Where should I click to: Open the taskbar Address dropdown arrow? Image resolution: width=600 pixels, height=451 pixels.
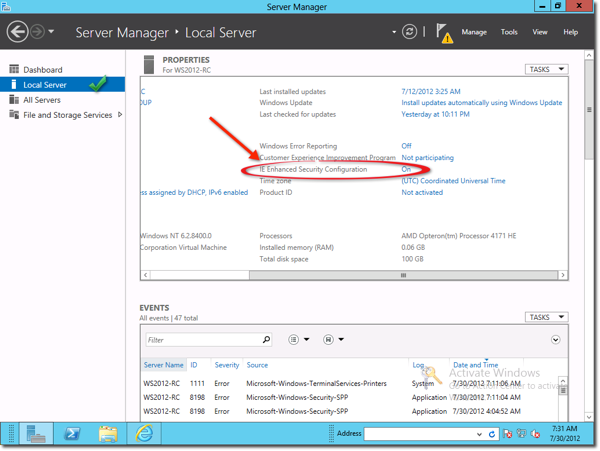[479, 434]
